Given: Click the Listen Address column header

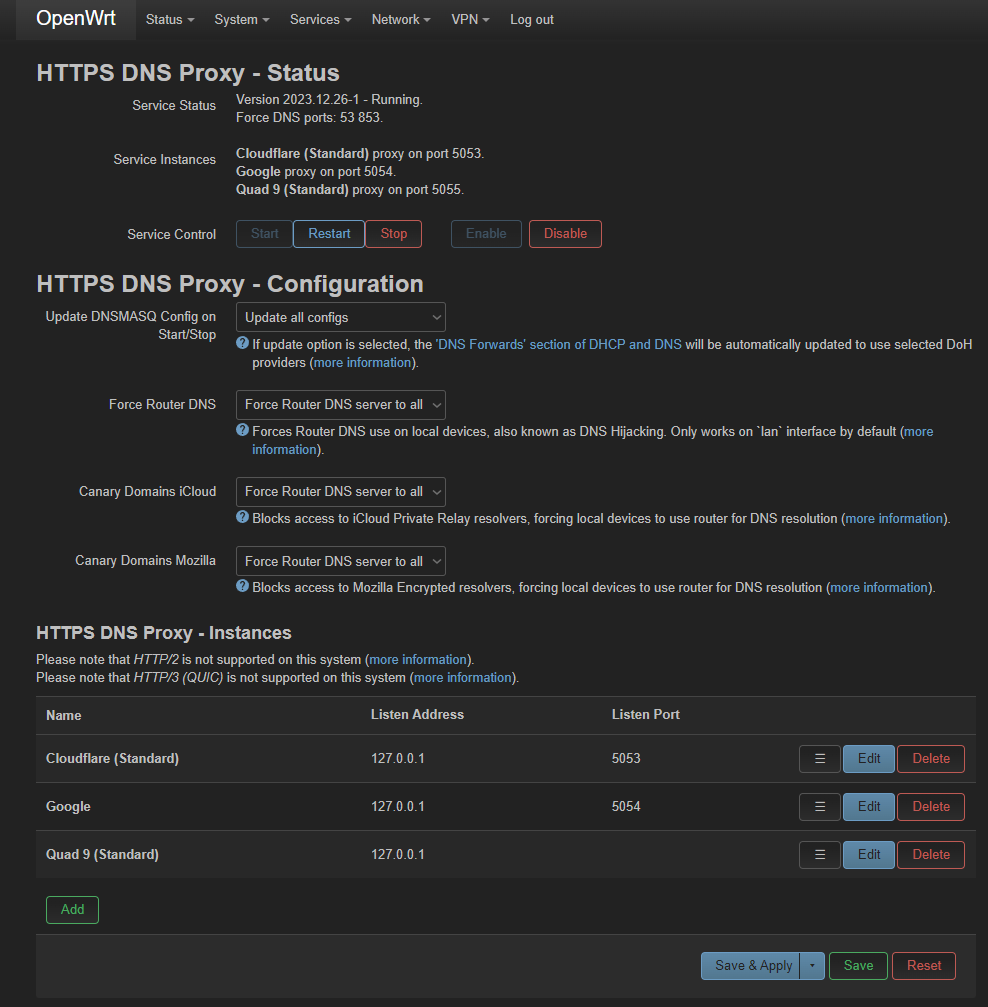Looking at the screenshot, I should [418, 715].
